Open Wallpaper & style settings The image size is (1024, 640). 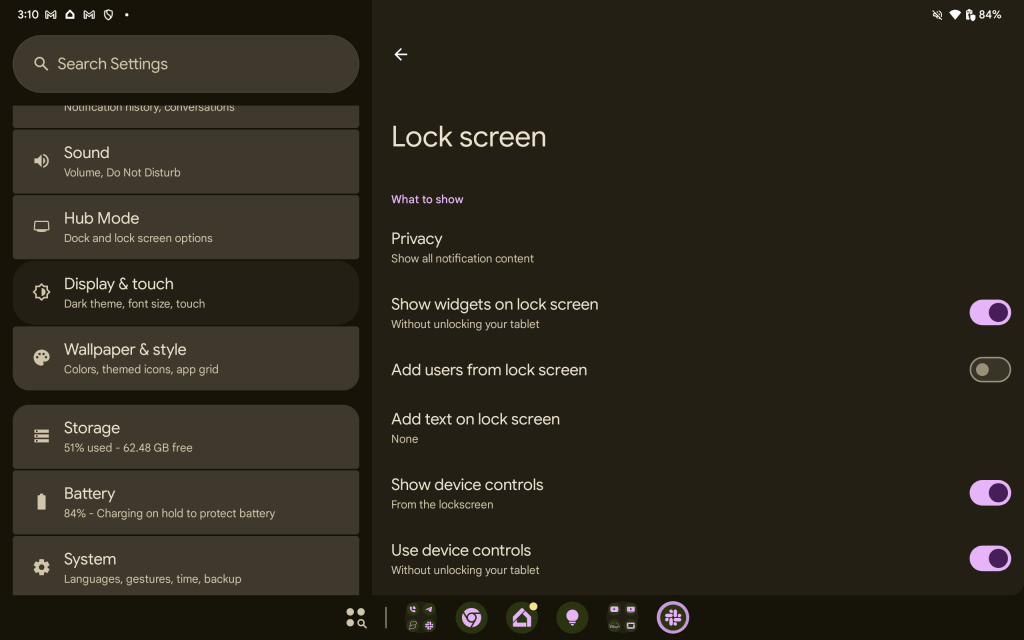pos(185,358)
